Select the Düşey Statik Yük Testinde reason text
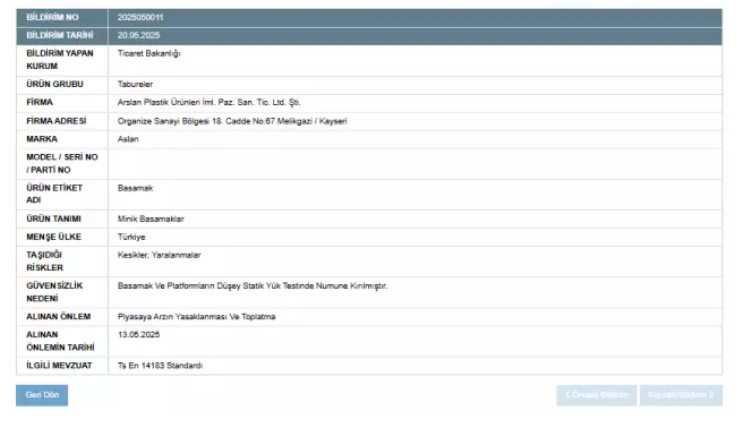Viewport: 740px width, 422px height. [252, 286]
